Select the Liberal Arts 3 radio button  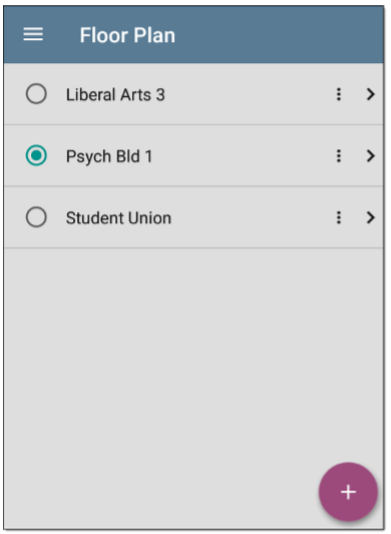pos(36,94)
